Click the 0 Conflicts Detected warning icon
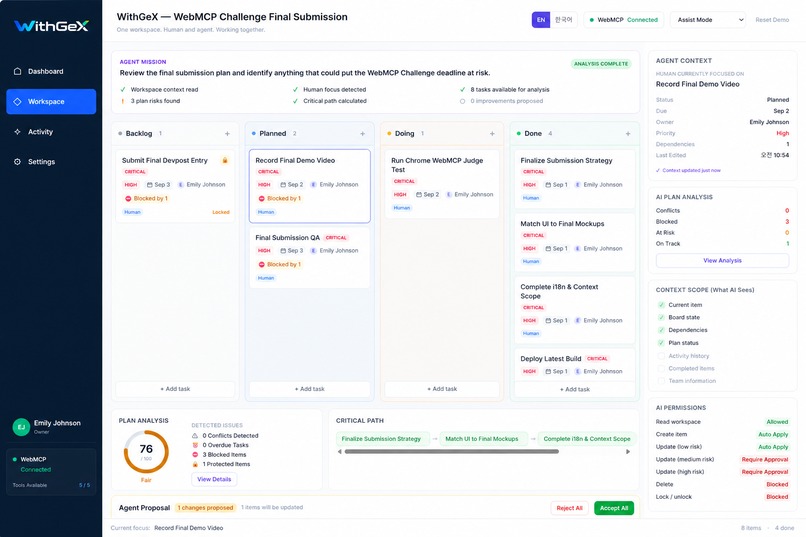 coord(195,436)
